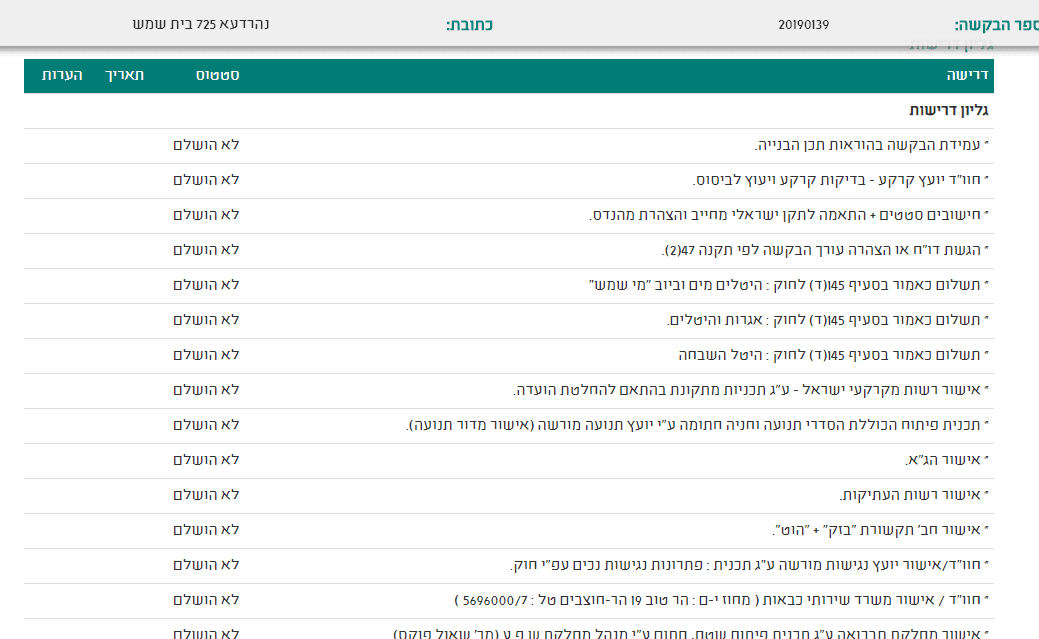Open the אישור משרד שירותי כבאות requirement
The height and width of the screenshot is (639, 1039).
[721, 601]
